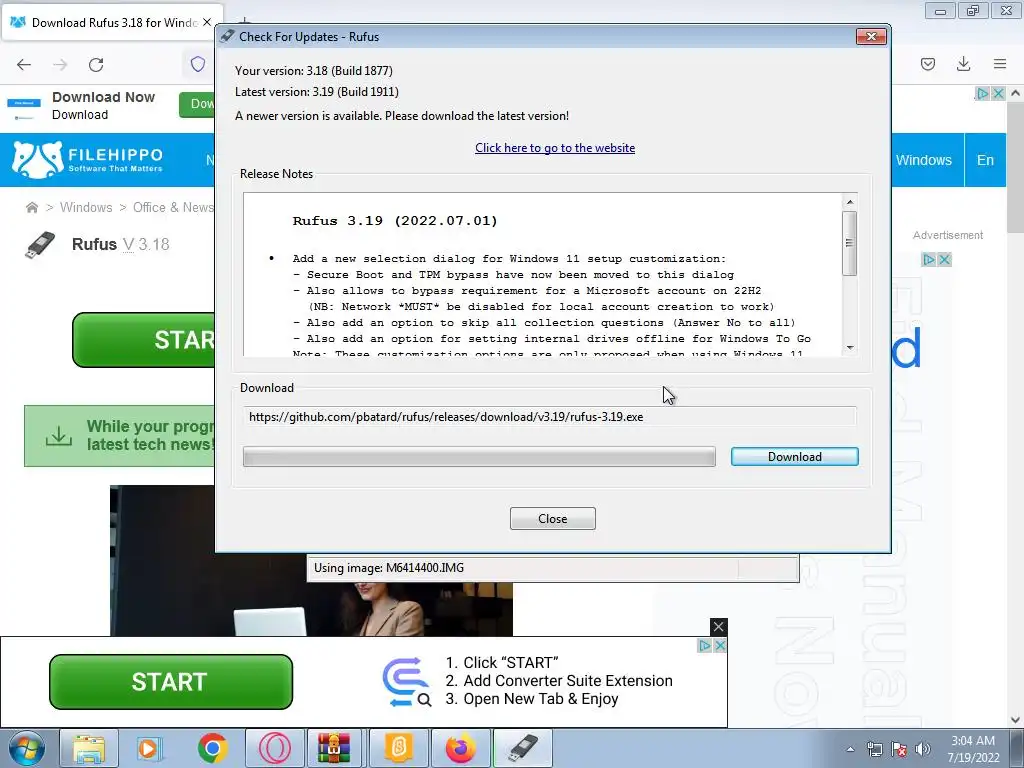
Task: Launch the media player from the taskbar
Action: [149, 748]
